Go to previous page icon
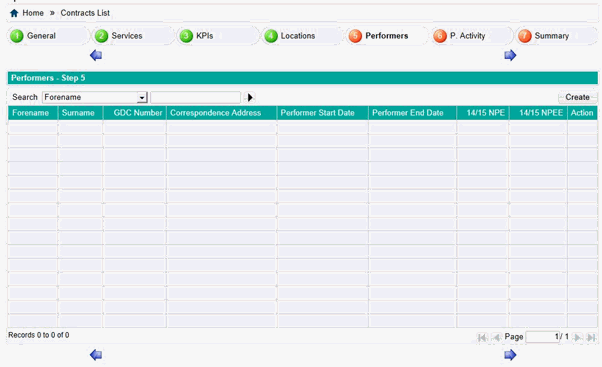Screen dimensions: 602x367 pos(496,337)
